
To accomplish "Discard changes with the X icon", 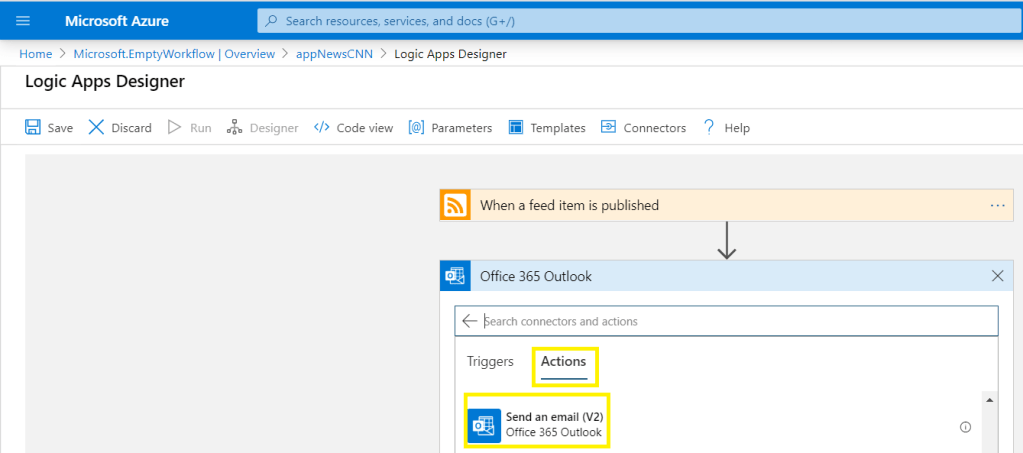I will tap(96, 128).
